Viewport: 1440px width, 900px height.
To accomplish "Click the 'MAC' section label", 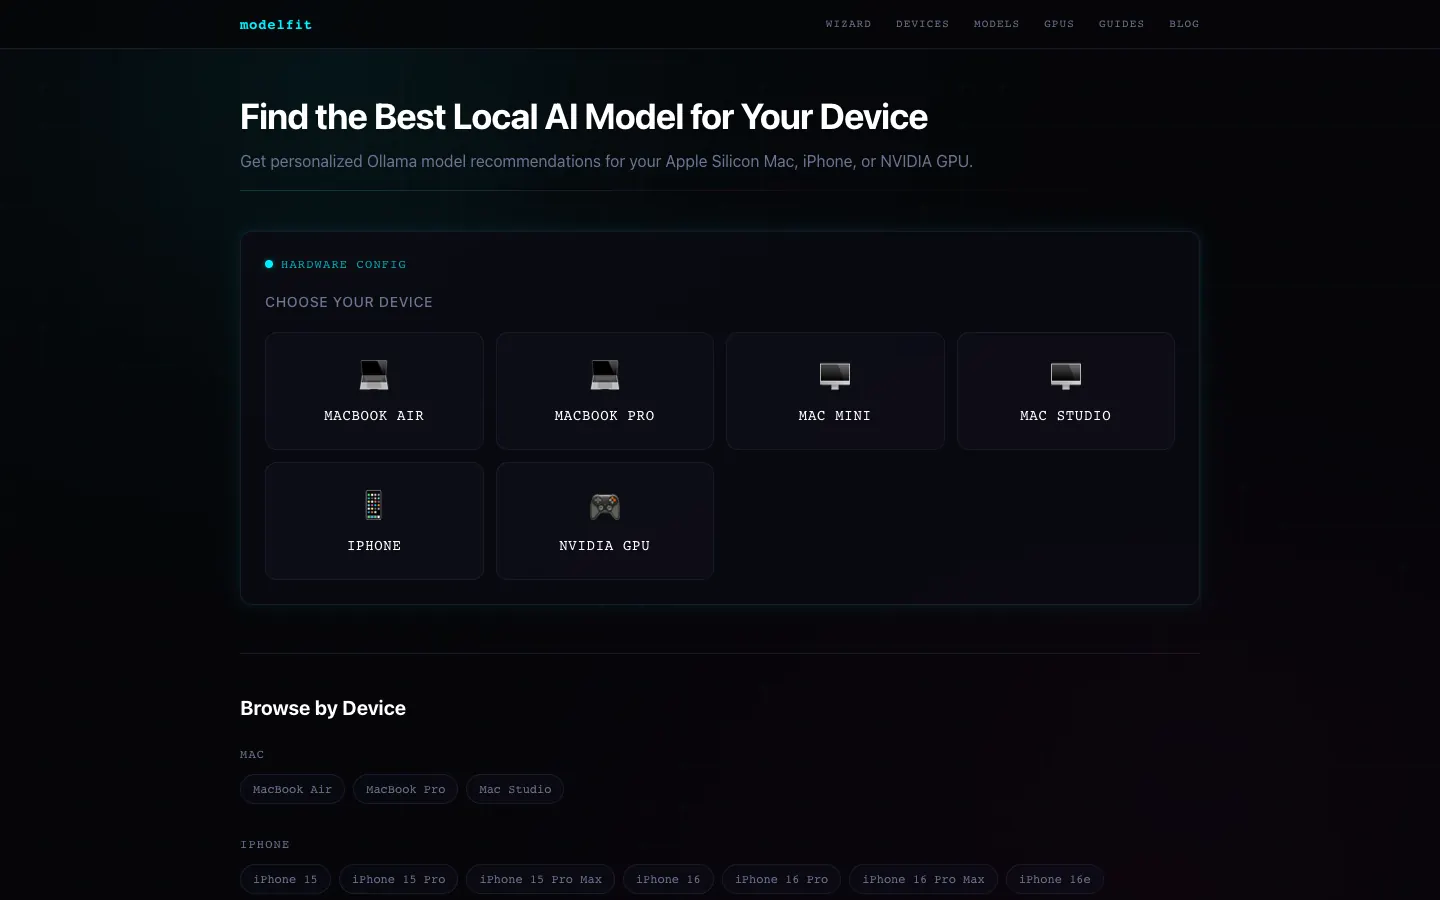I will tap(252, 755).
